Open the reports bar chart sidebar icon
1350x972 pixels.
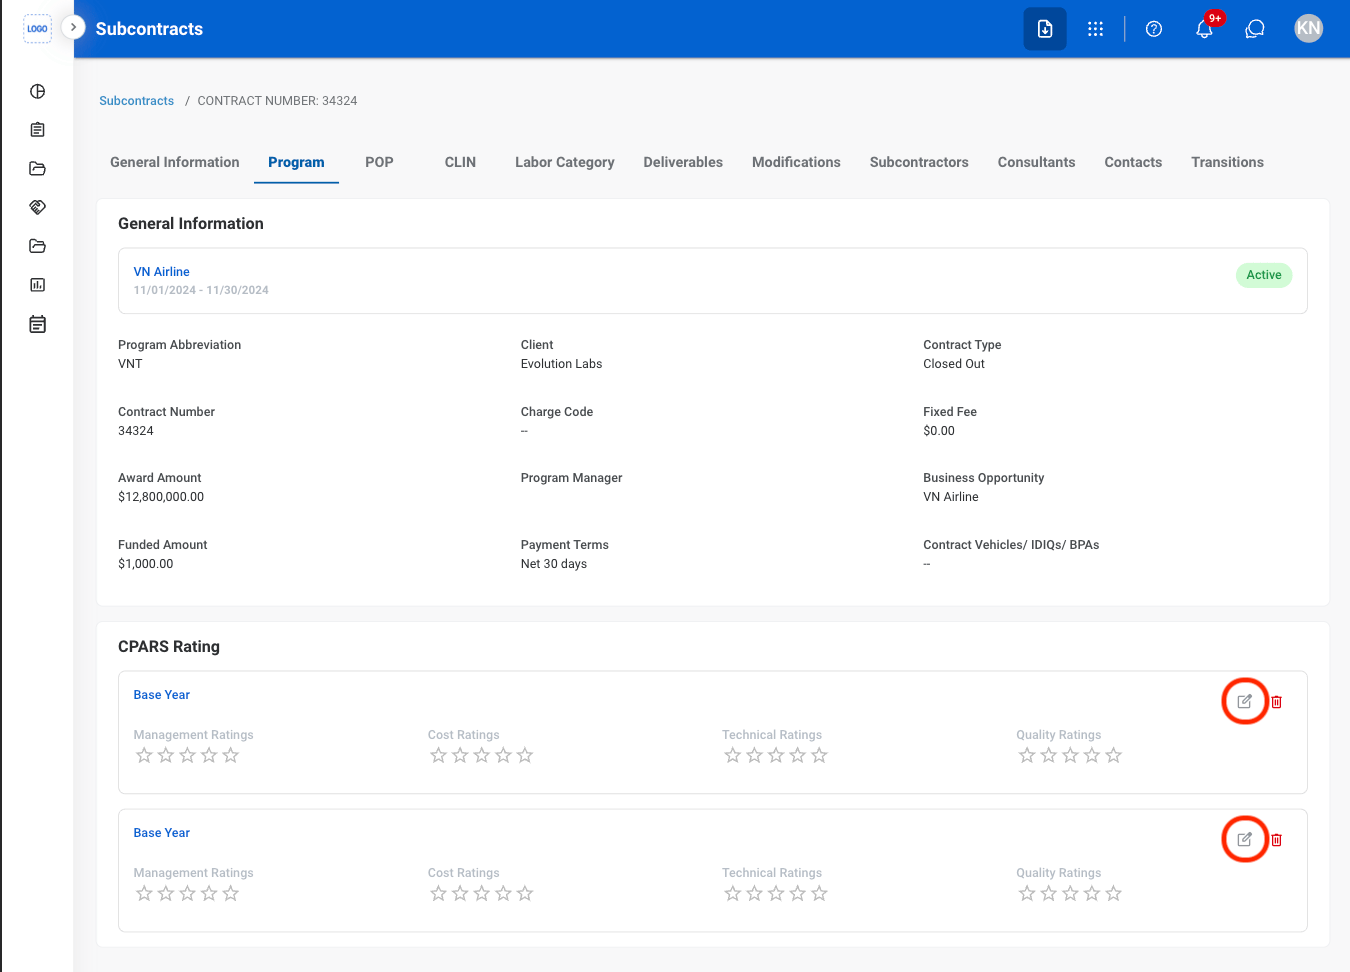tap(38, 285)
